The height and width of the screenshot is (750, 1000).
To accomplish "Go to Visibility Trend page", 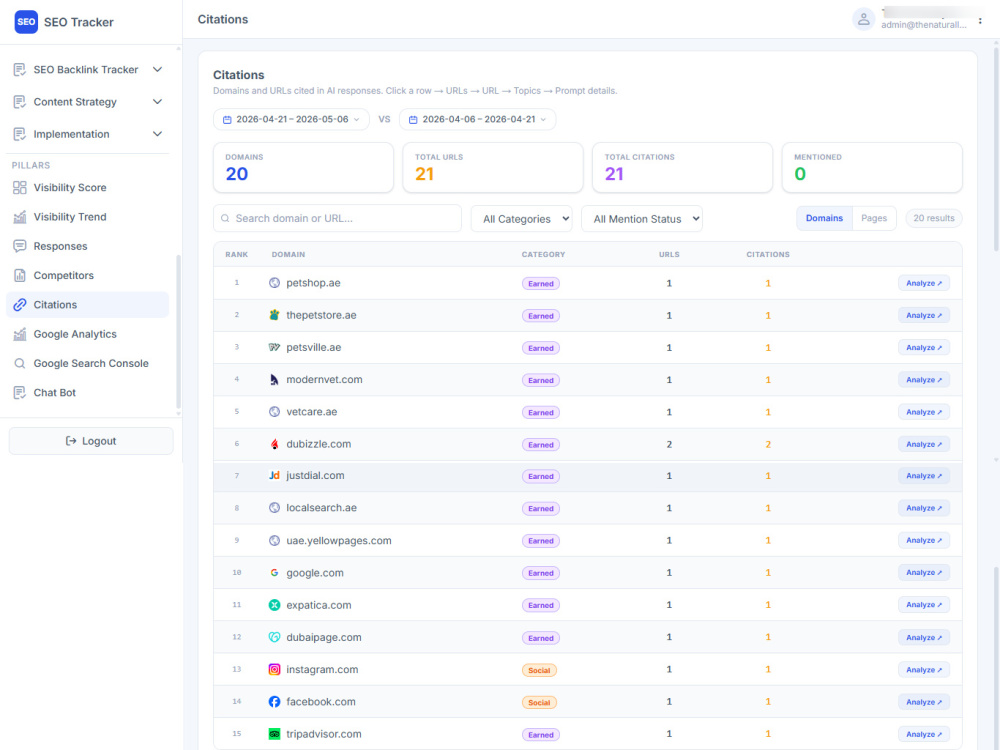I will tap(88, 217).
